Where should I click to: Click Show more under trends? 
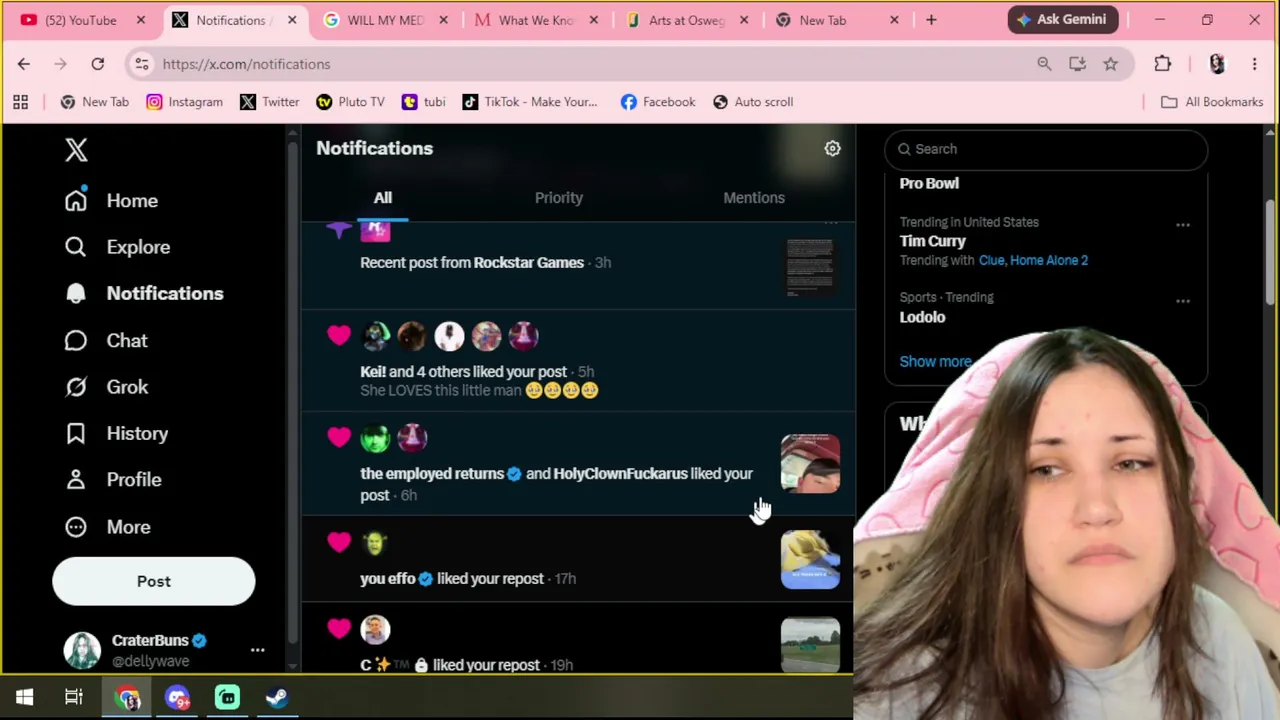(935, 362)
